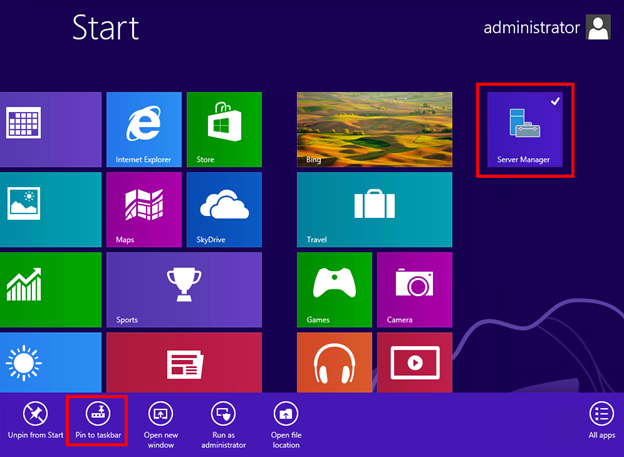The image size is (624, 457).
Task: Open the Sports trophy tile
Action: point(184,290)
